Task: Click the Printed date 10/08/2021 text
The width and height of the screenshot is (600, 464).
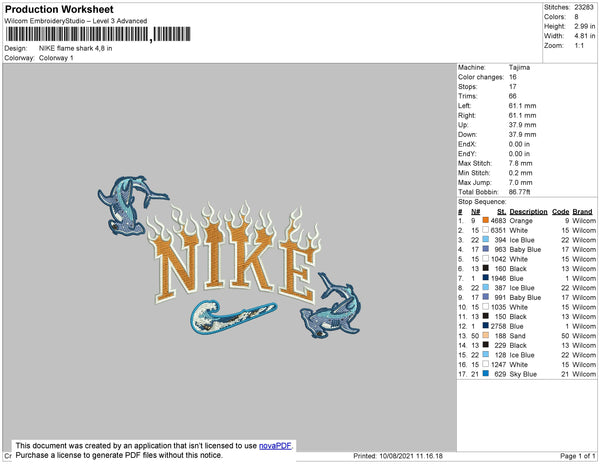Action: 398,456
